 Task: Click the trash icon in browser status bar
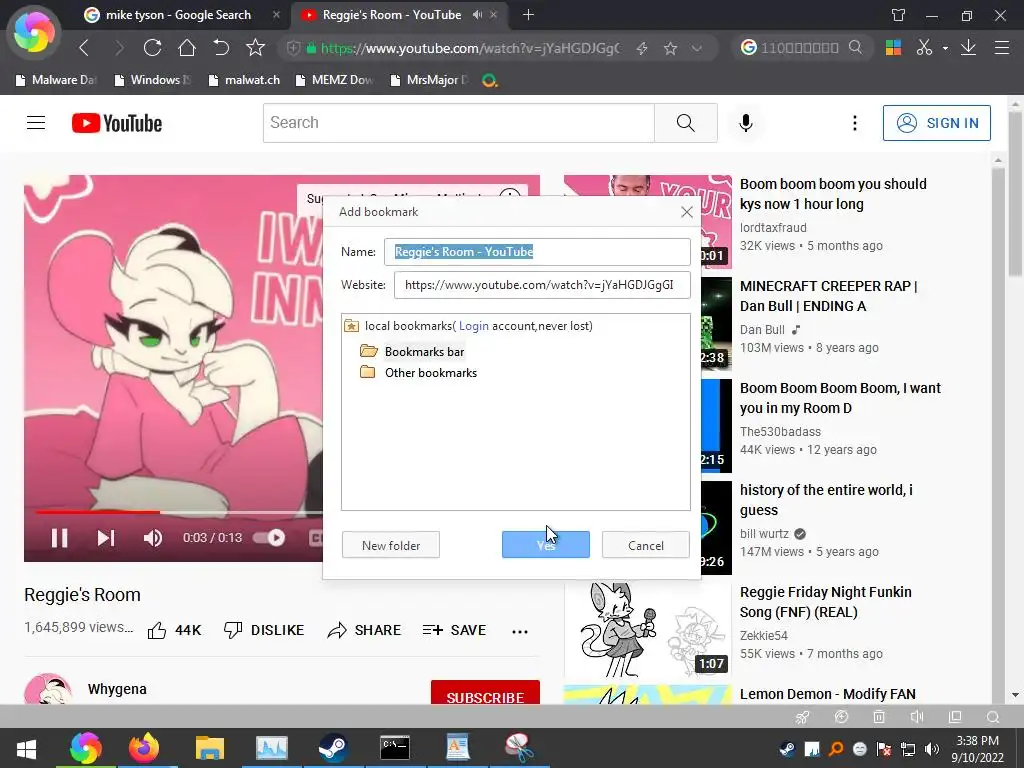pos(879,716)
